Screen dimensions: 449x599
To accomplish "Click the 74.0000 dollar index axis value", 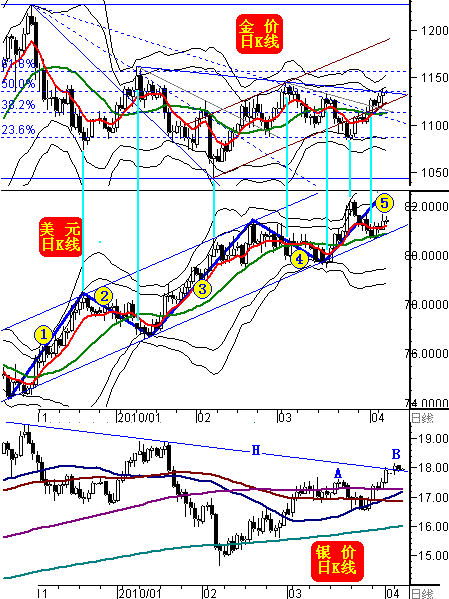I will pos(427,403).
